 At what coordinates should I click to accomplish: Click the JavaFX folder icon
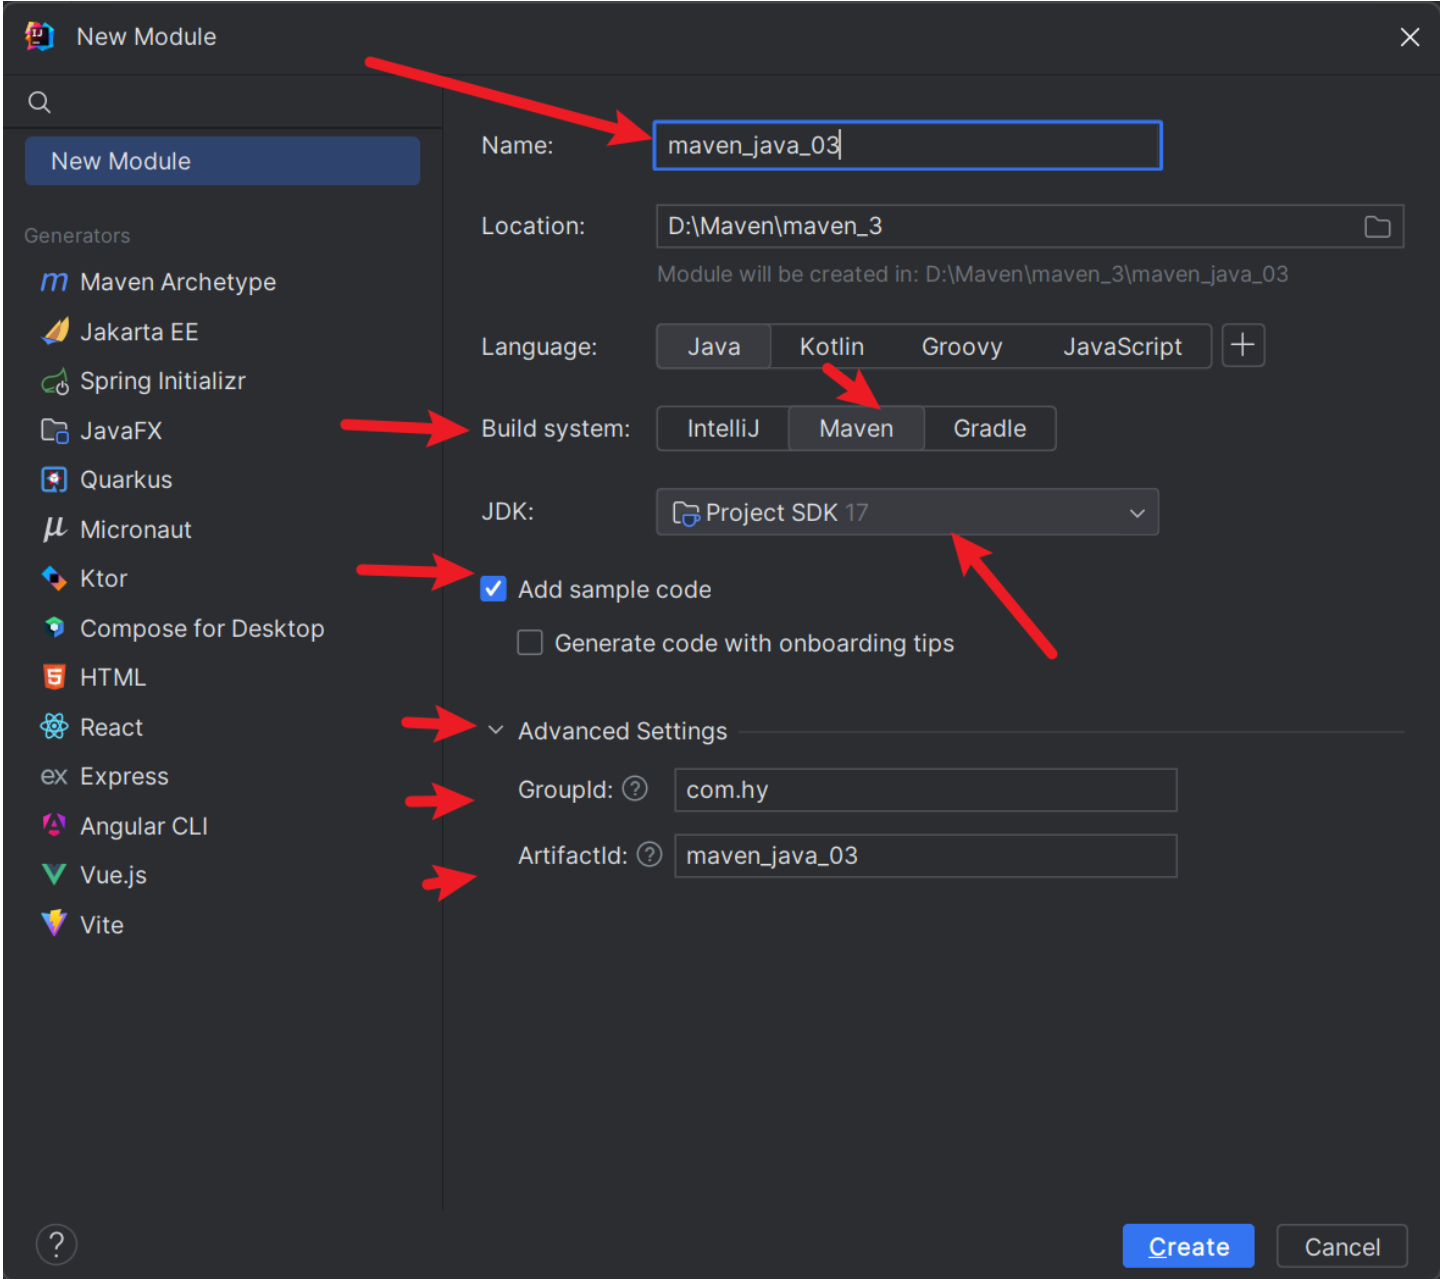(54, 430)
